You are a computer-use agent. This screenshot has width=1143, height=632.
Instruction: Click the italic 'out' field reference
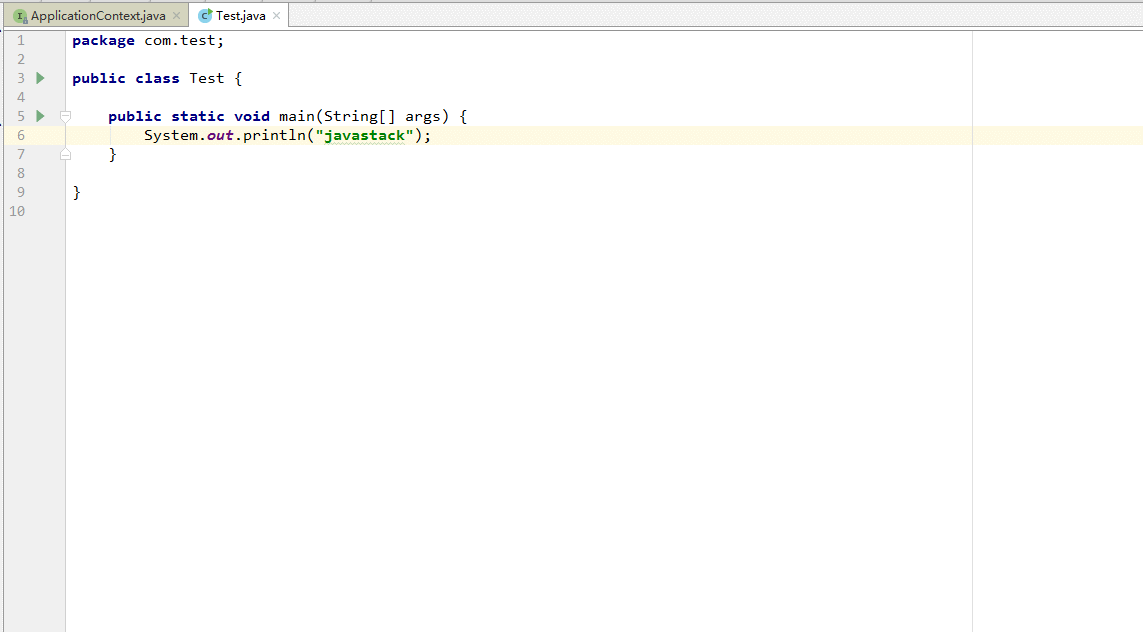click(x=220, y=136)
